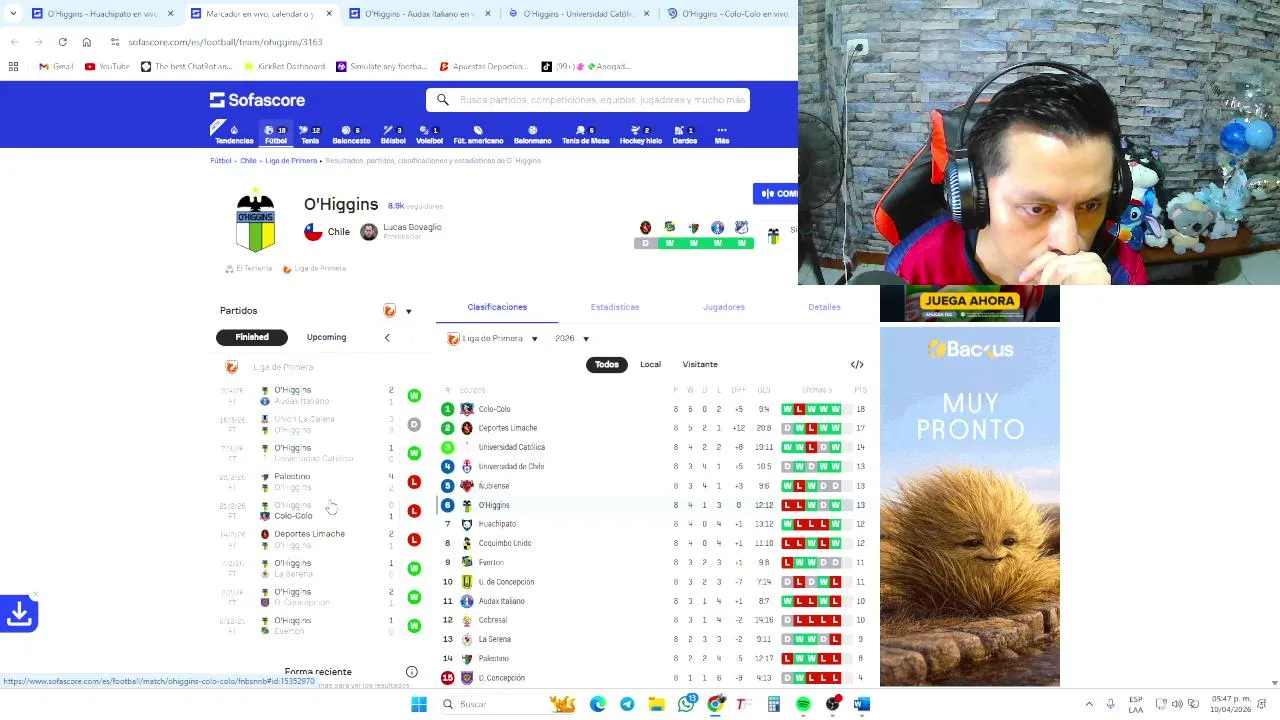This screenshot has width=1280, height=720.
Task: Select the Upcoming matches toggle
Action: pyautogui.click(x=326, y=337)
